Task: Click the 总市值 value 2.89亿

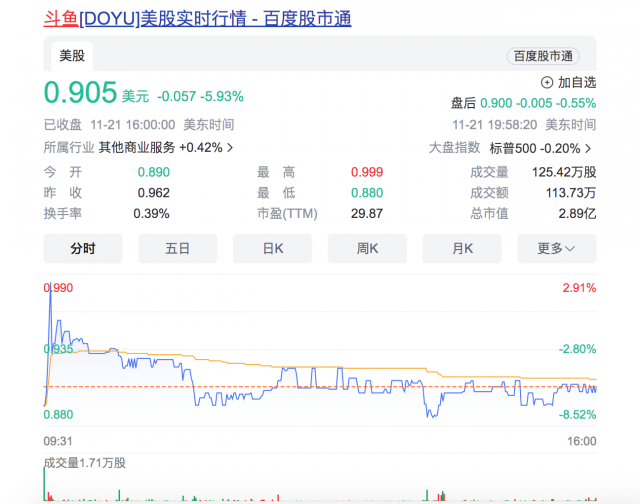Action: pos(577,213)
